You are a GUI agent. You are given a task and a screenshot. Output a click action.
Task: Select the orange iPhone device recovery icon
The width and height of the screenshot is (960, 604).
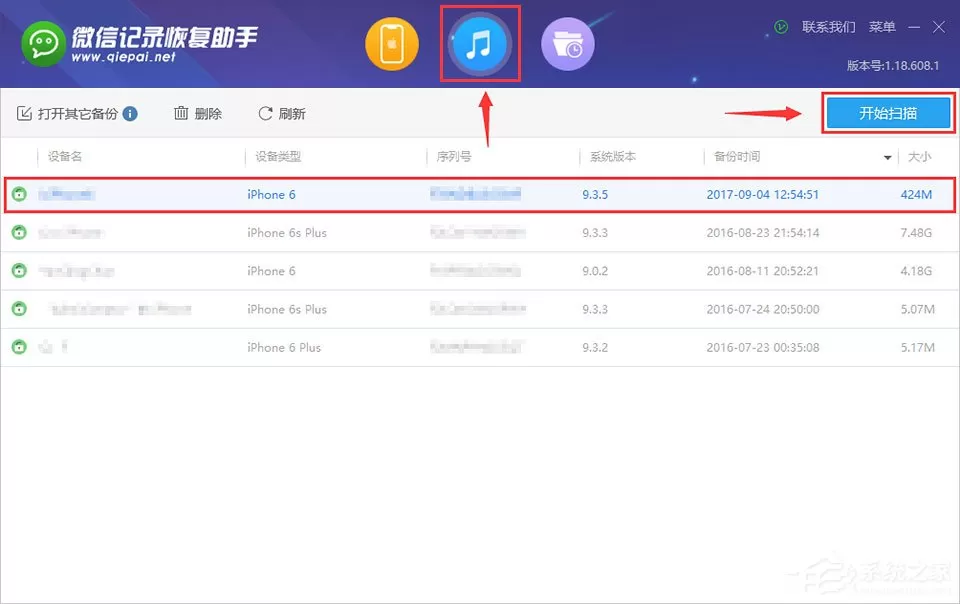click(392, 44)
